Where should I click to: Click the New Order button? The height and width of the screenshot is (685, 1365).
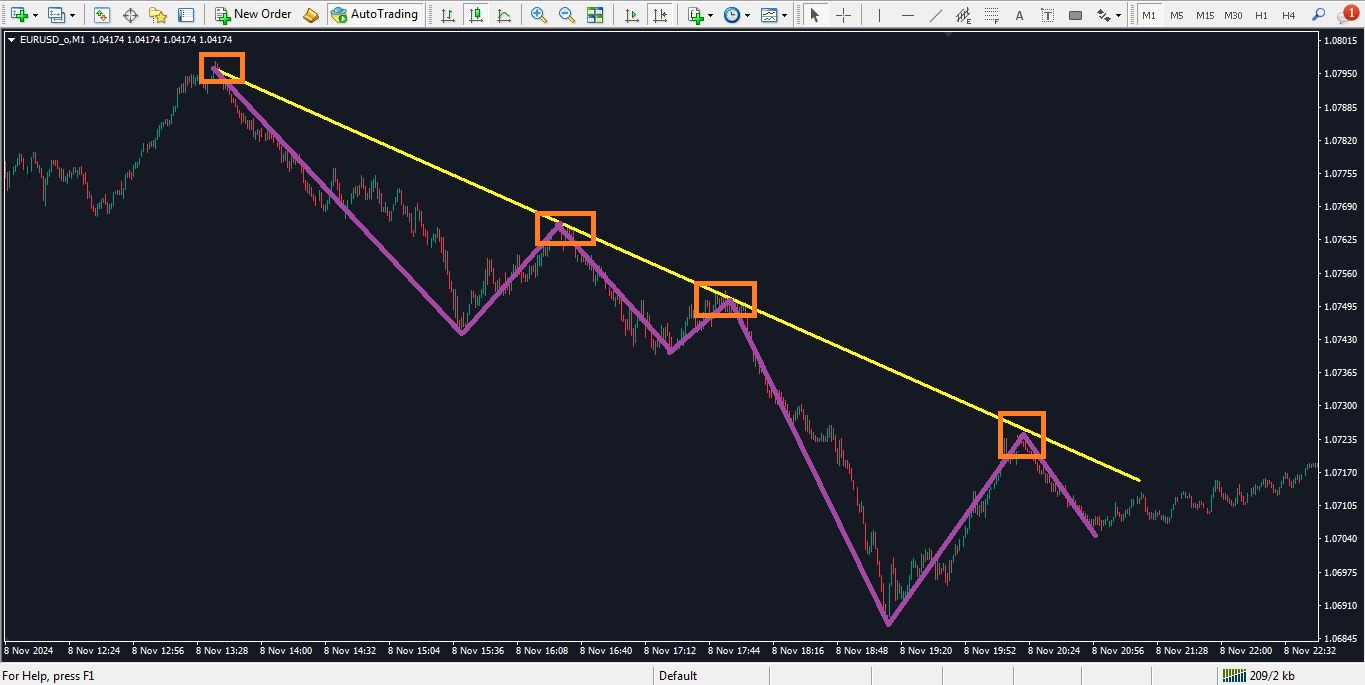[x=253, y=15]
